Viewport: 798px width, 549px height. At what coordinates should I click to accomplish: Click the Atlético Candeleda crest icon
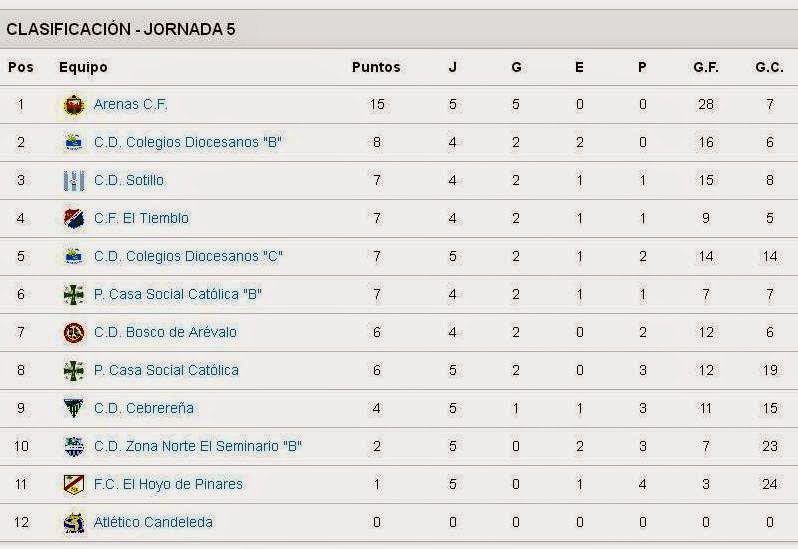74,523
